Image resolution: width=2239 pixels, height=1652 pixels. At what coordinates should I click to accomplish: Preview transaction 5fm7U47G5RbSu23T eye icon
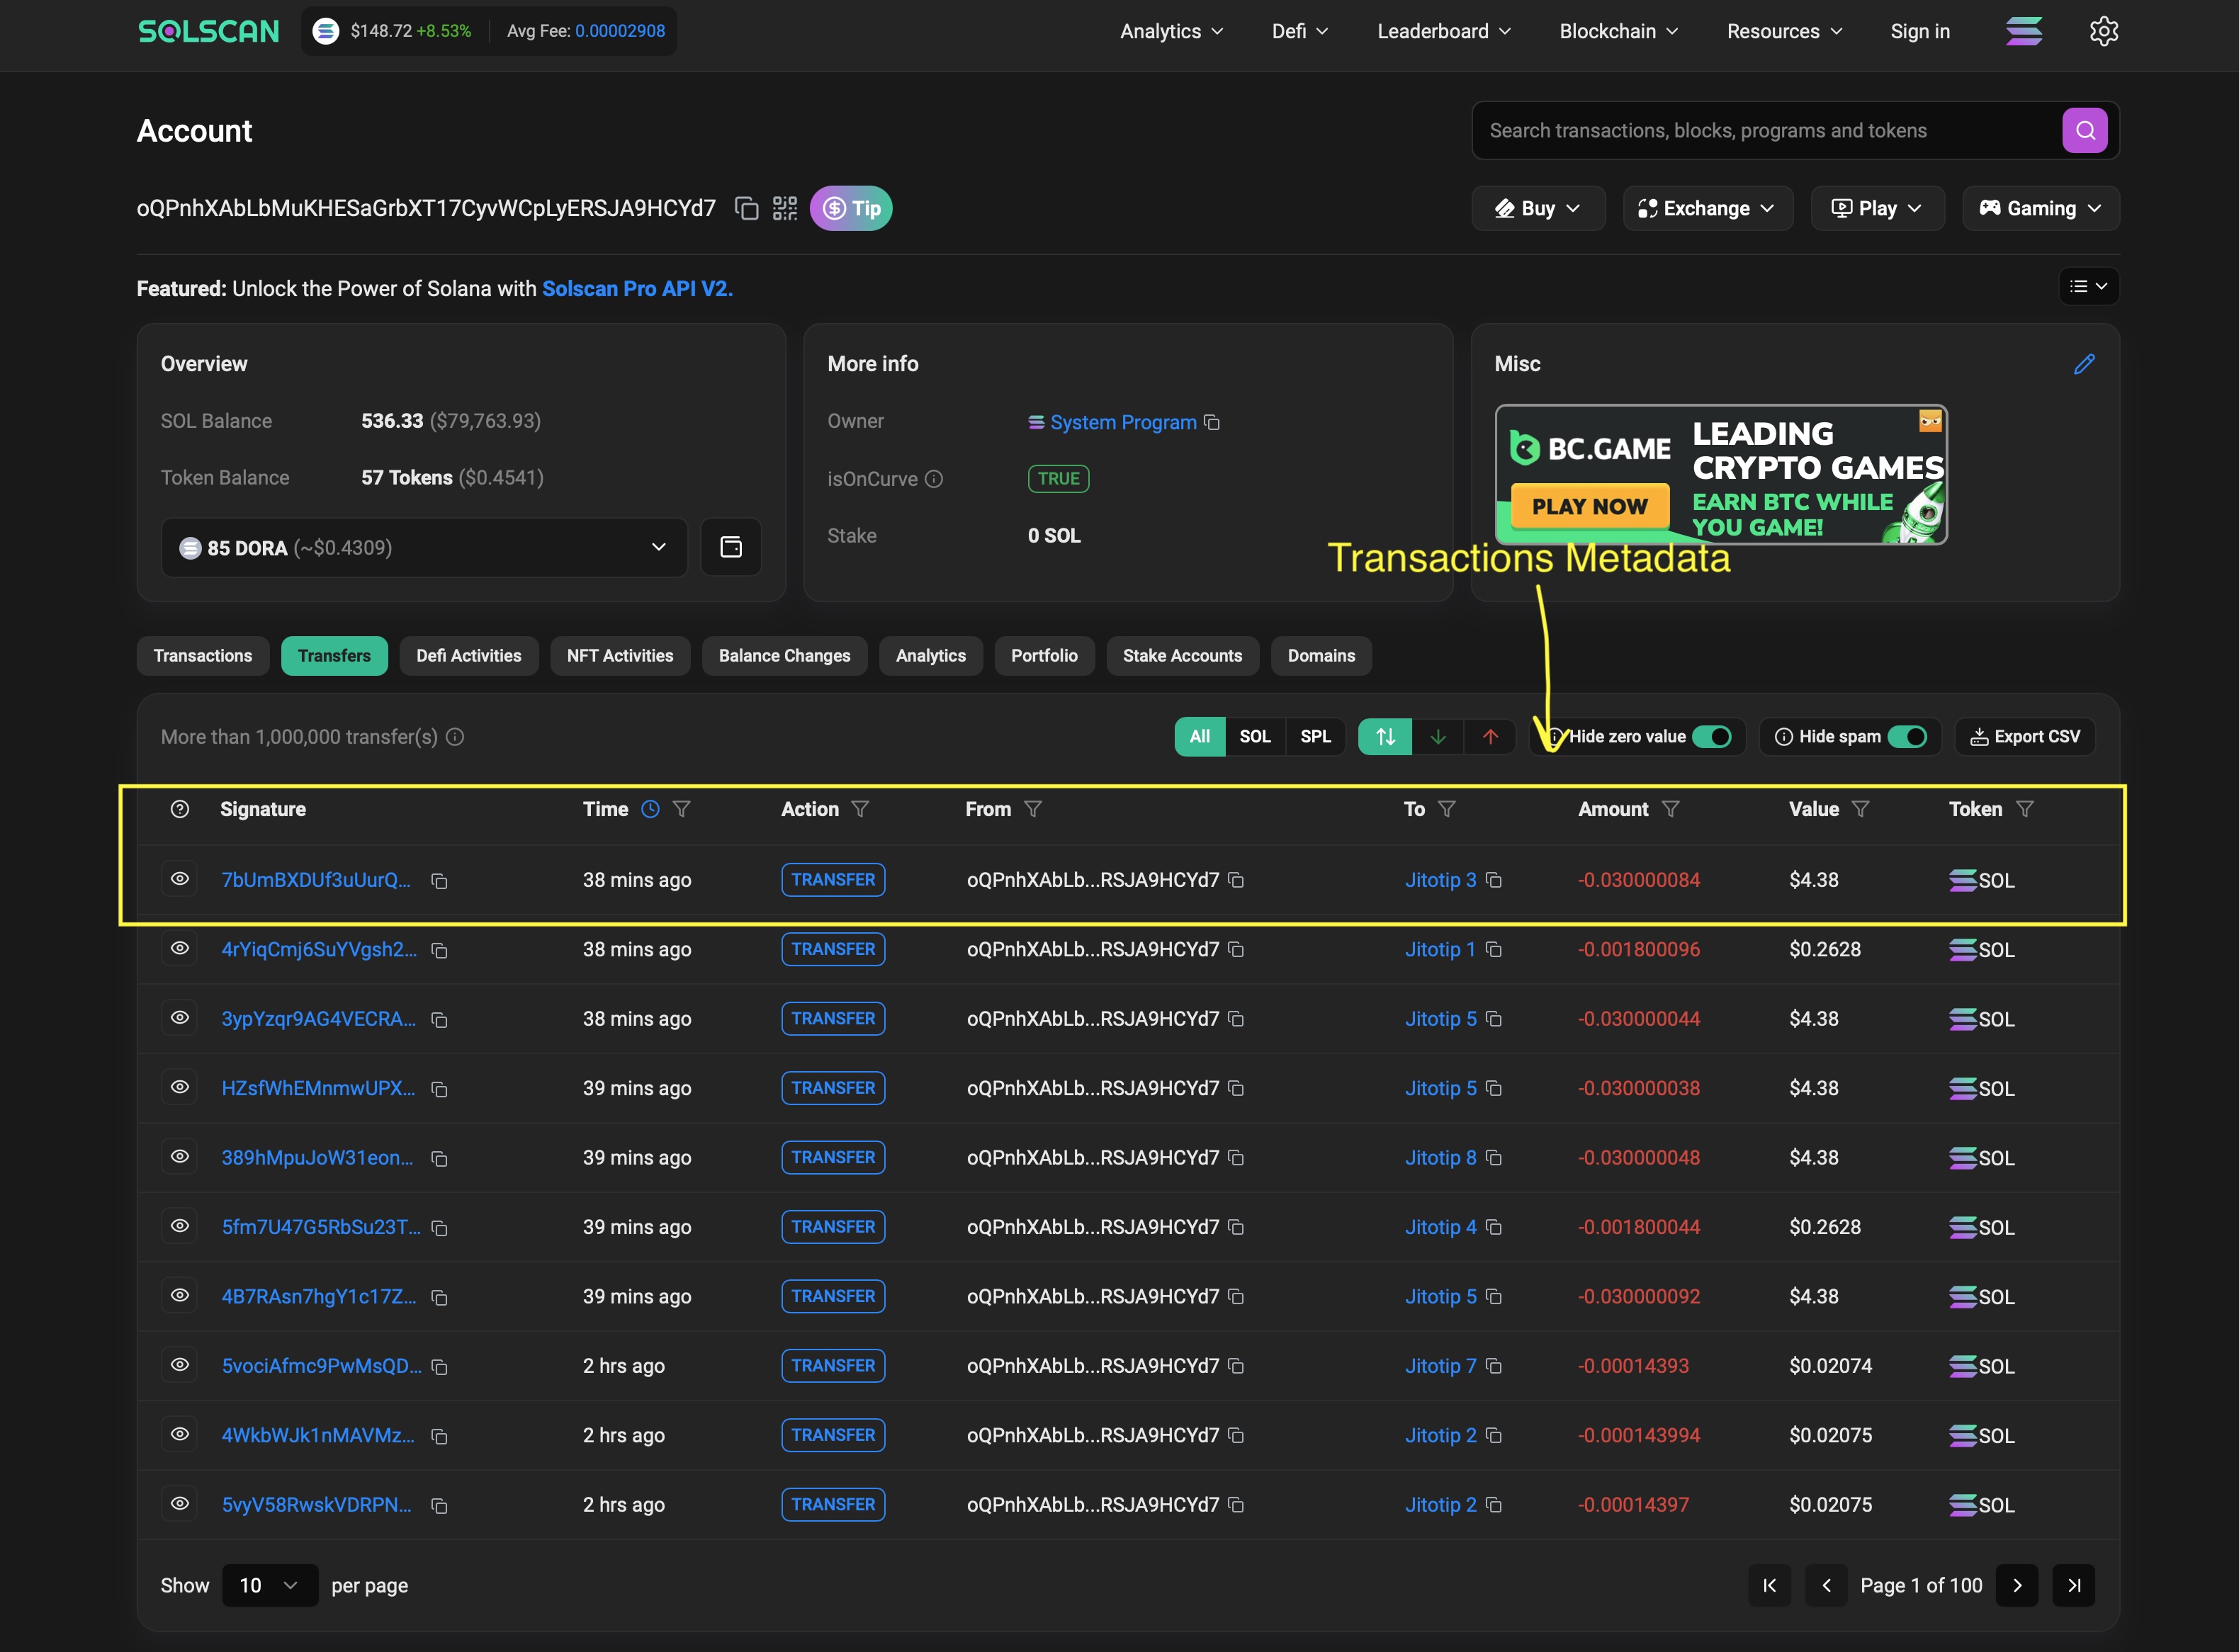(x=180, y=1225)
